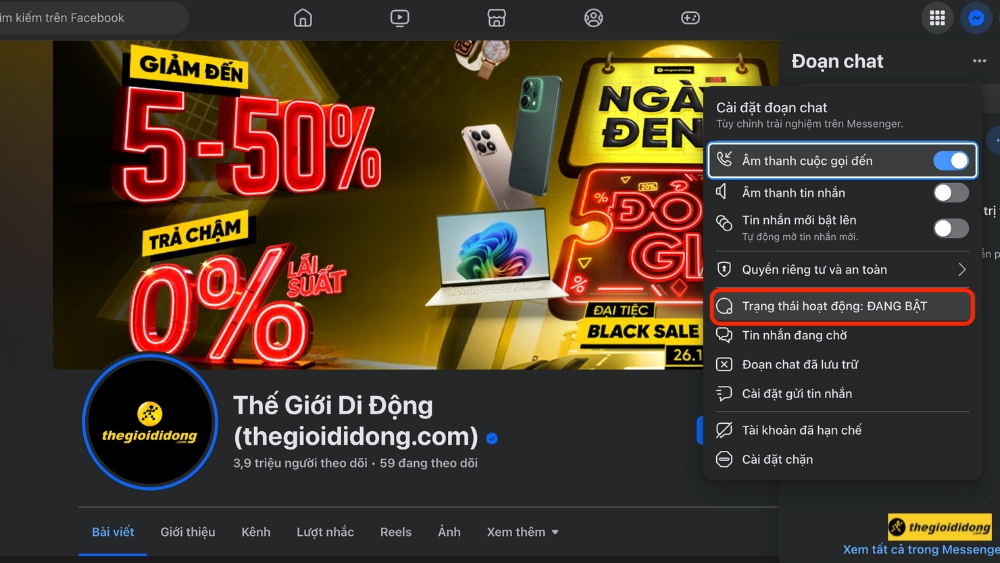Image resolution: width=1000 pixels, height=563 pixels.
Task: Switch to the Giới thiệu tab
Action: click(x=188, y=532)
